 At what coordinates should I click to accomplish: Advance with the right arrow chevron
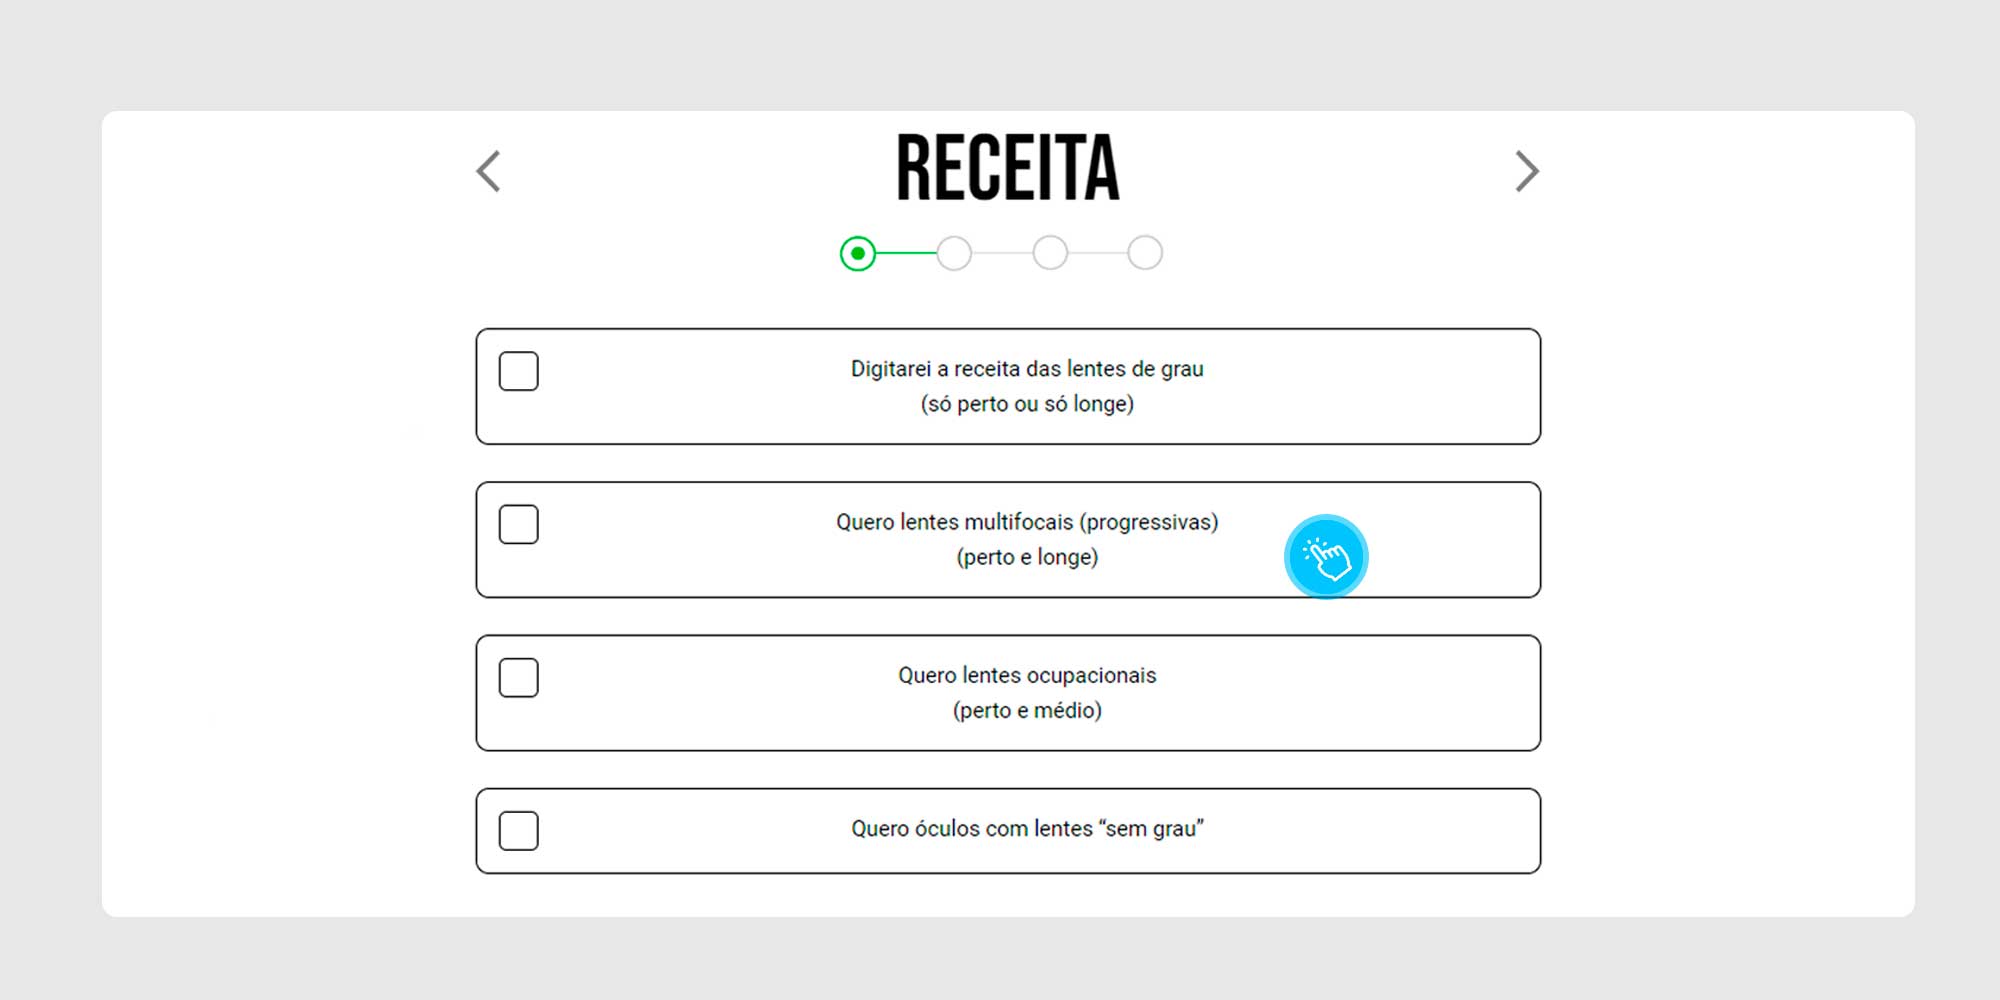(1526, 171)
